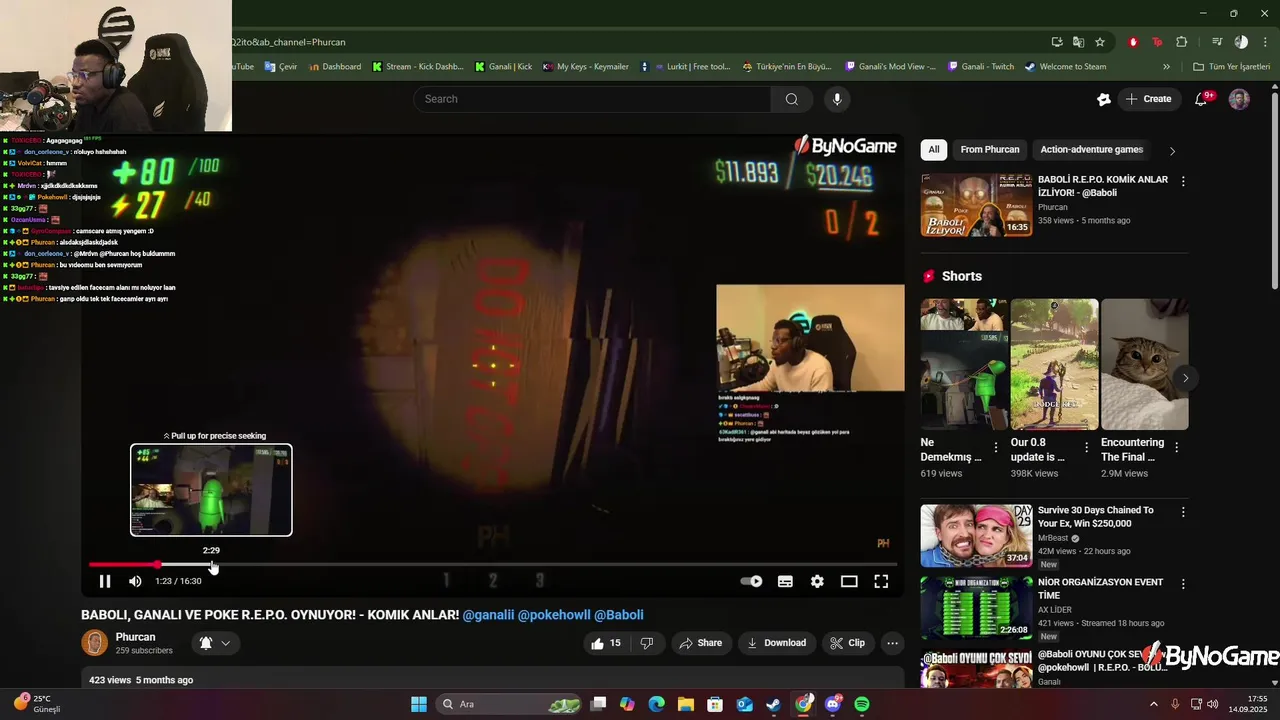Open more actions ellipsis menu

pyautogui.click(x=893, y=643)
